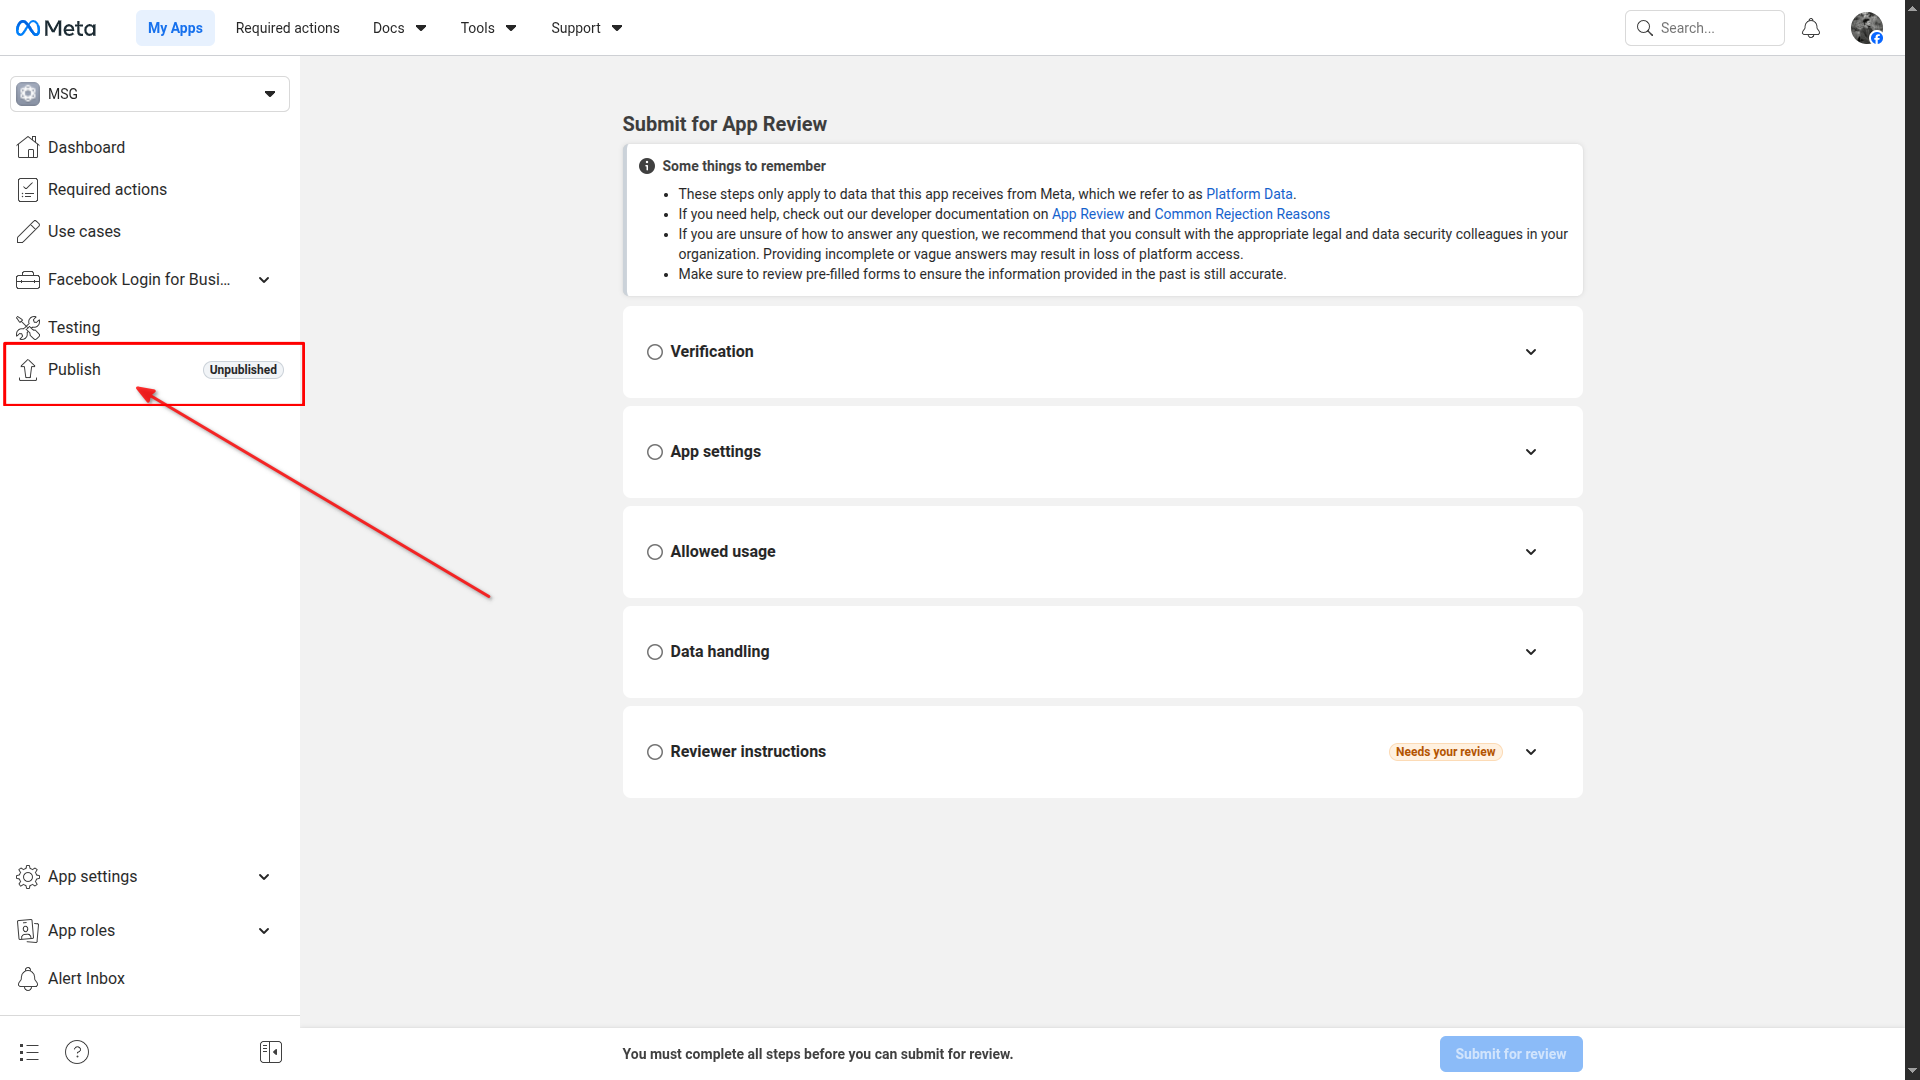Open the help question mark icon
The image size is (1920, 1080).
(77, 1052)
